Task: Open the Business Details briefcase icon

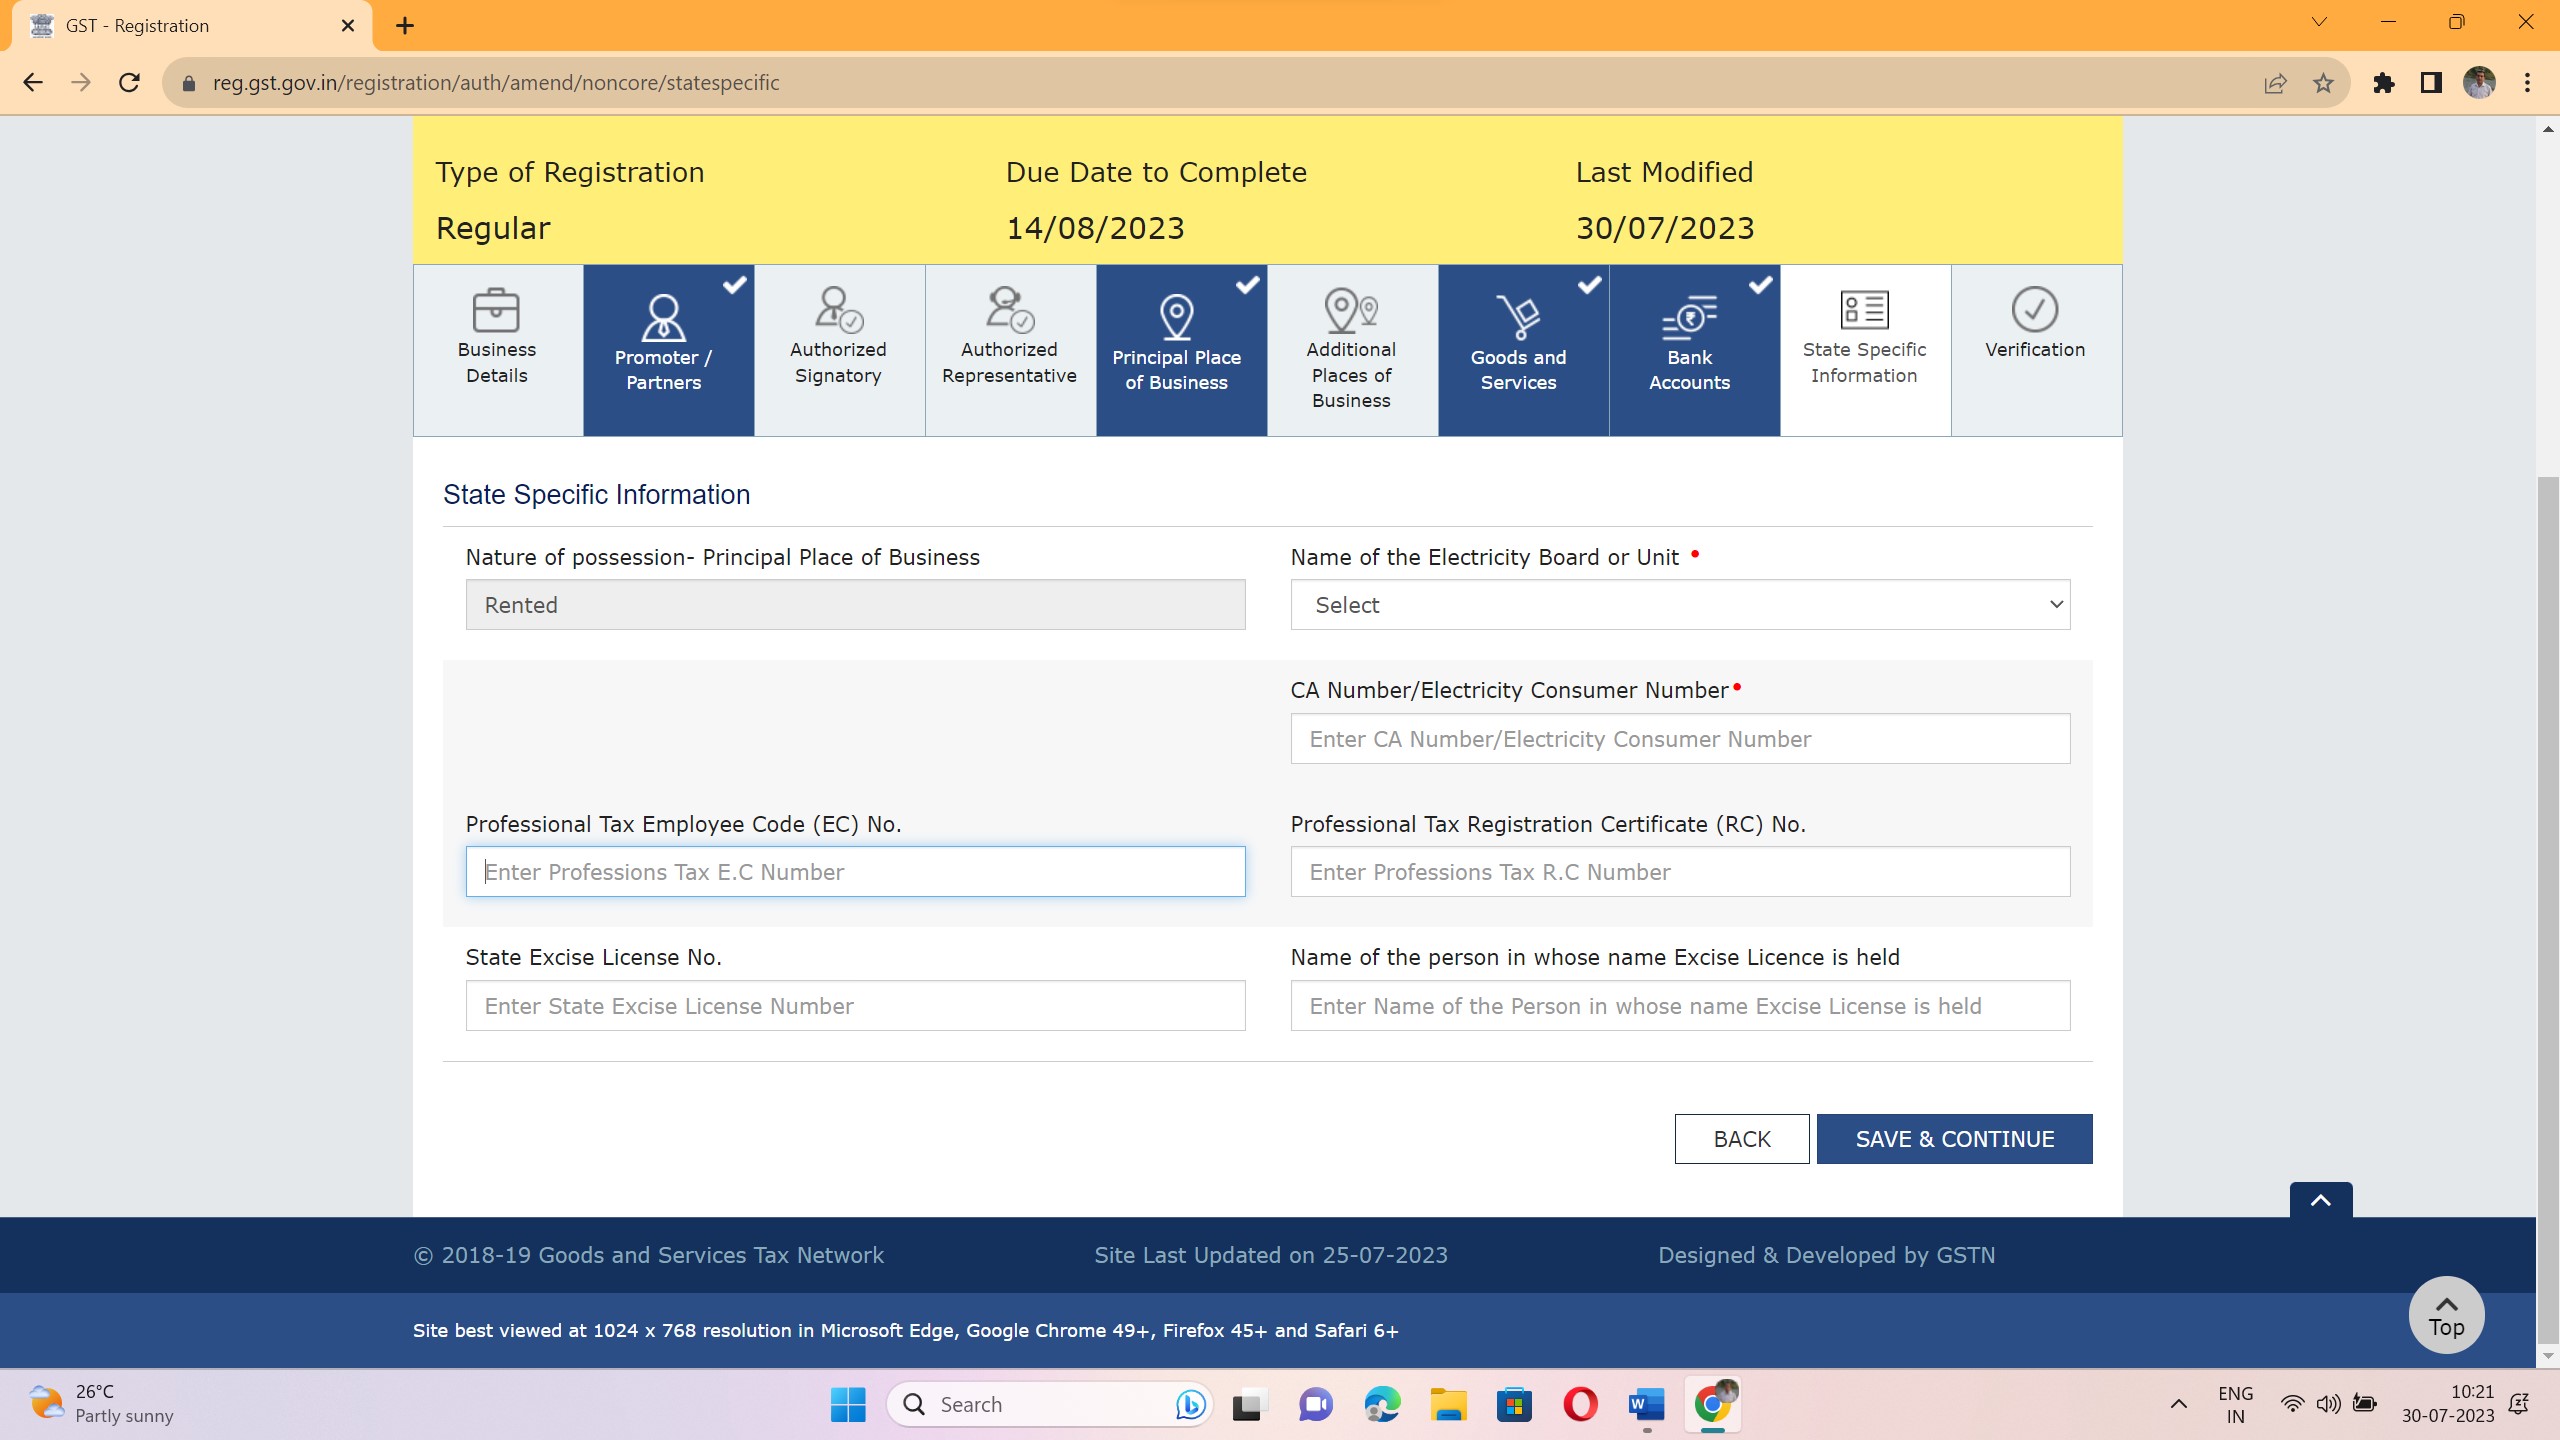Action: click(x=496, y=311)
